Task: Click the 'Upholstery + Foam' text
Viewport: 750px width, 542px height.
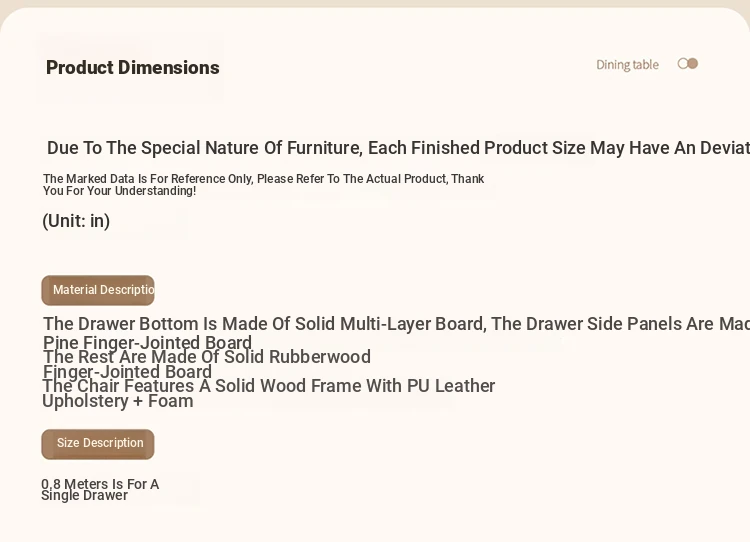Action: (x=118, y=401)
